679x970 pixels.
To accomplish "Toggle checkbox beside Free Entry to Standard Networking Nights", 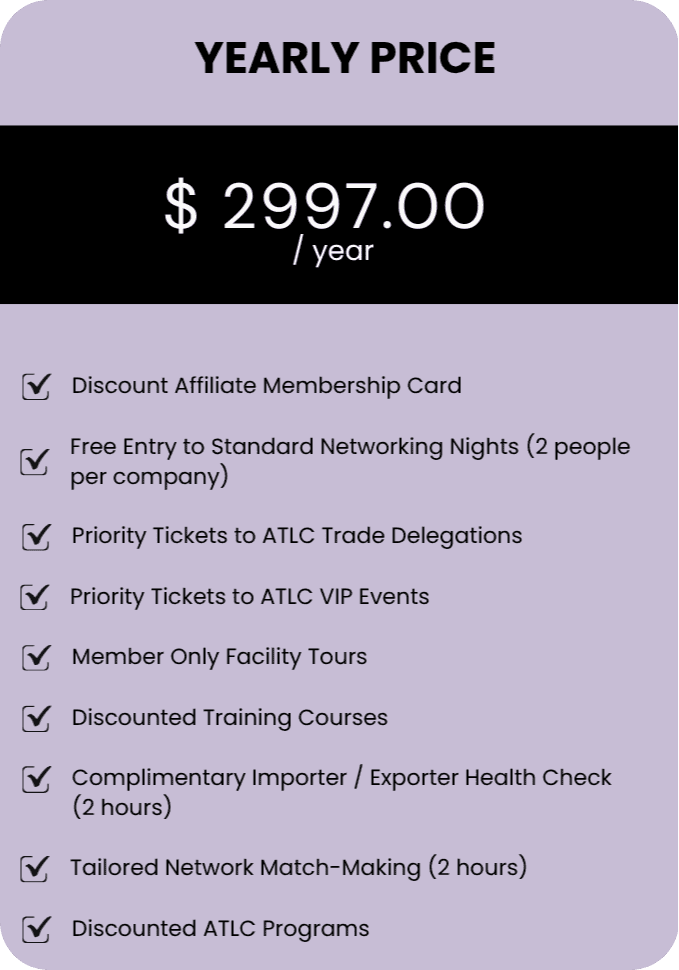I will coord(36,461).
